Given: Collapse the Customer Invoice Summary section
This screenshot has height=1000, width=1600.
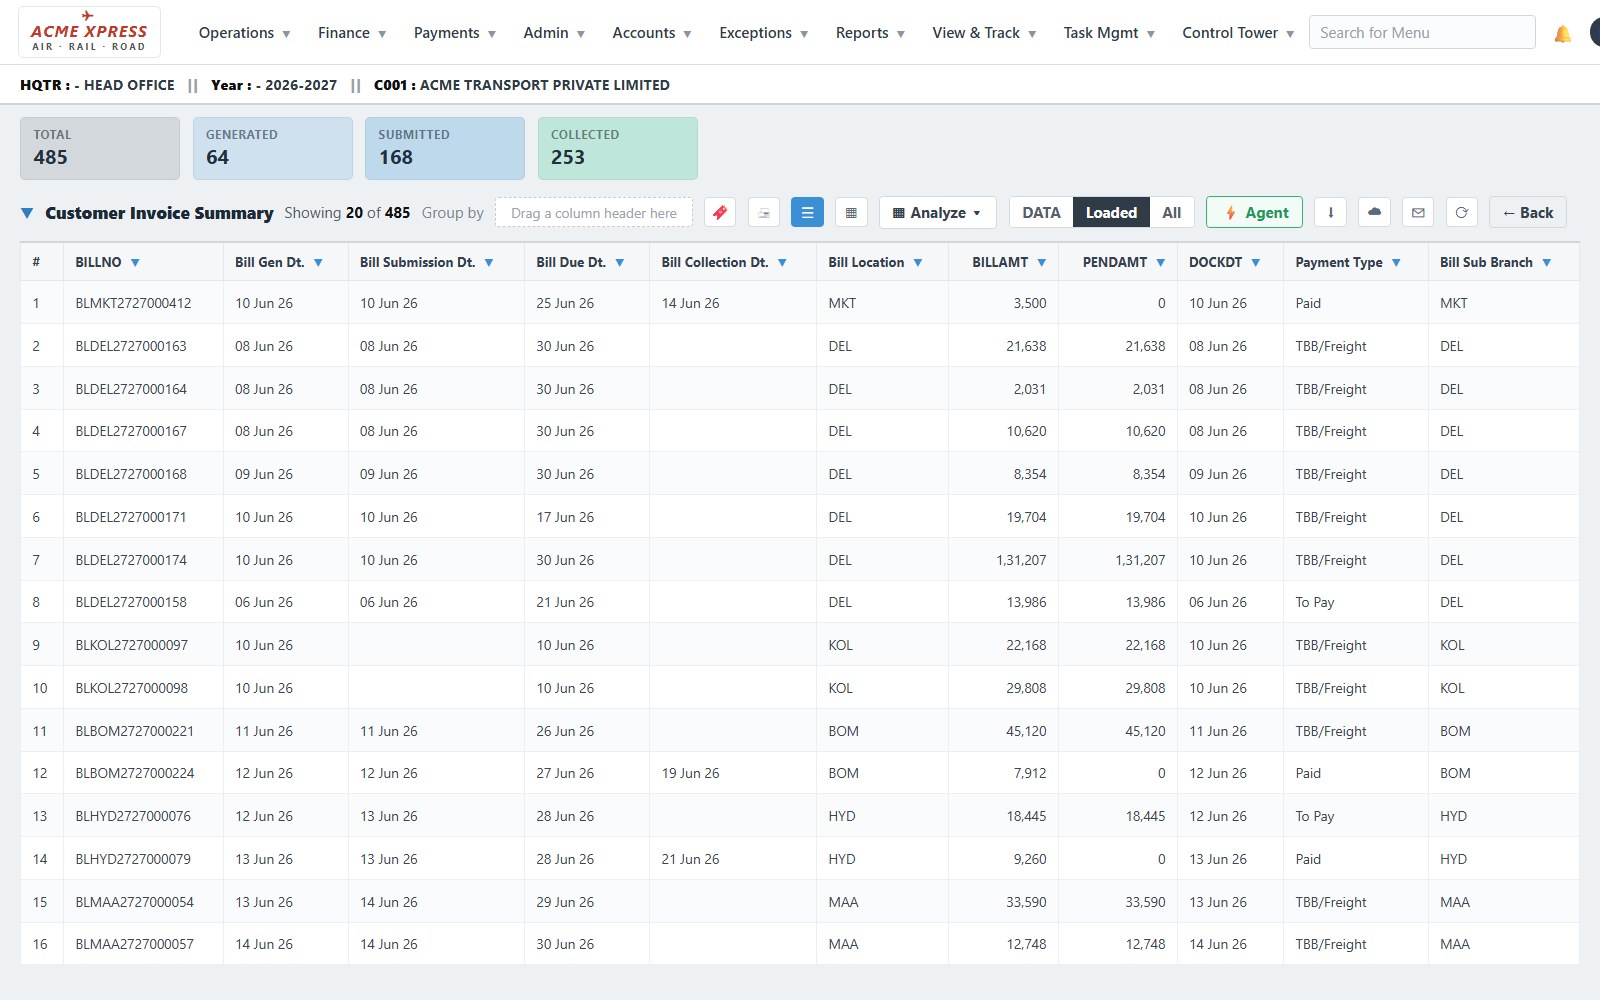Looking at the screenshot, I should tap(28, 213).
